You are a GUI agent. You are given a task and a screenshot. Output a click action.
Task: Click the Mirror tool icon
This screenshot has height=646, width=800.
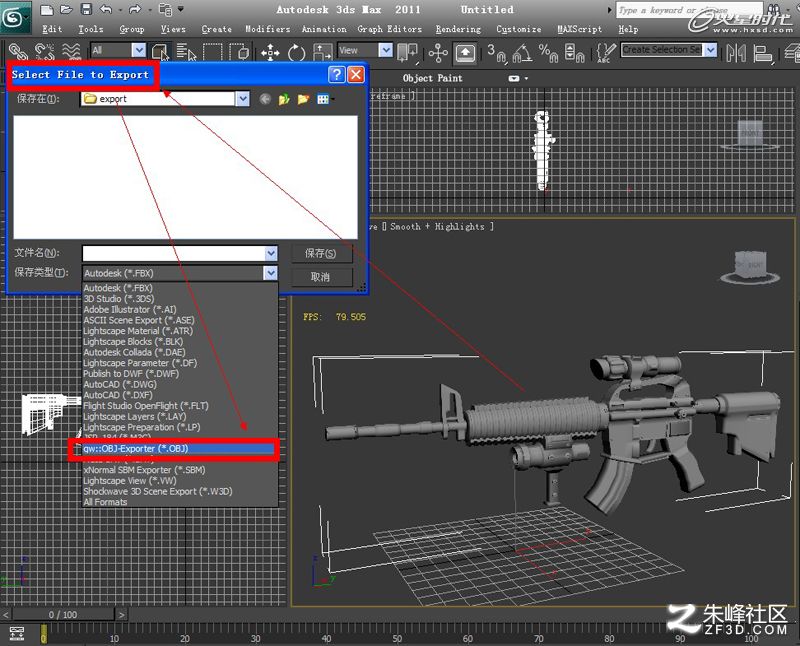pos(736,53)
